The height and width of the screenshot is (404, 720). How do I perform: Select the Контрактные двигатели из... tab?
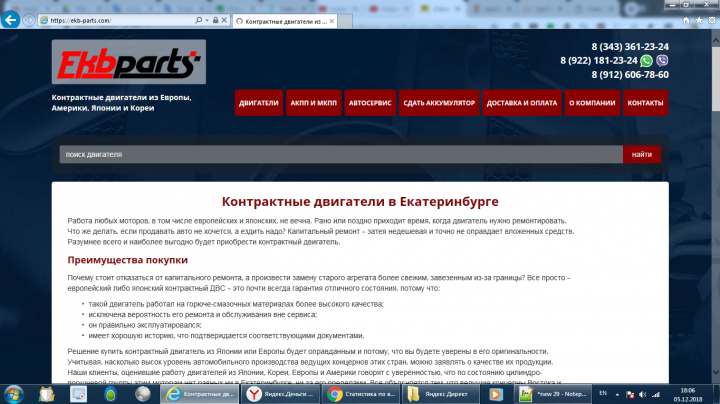tap(285, 21)
